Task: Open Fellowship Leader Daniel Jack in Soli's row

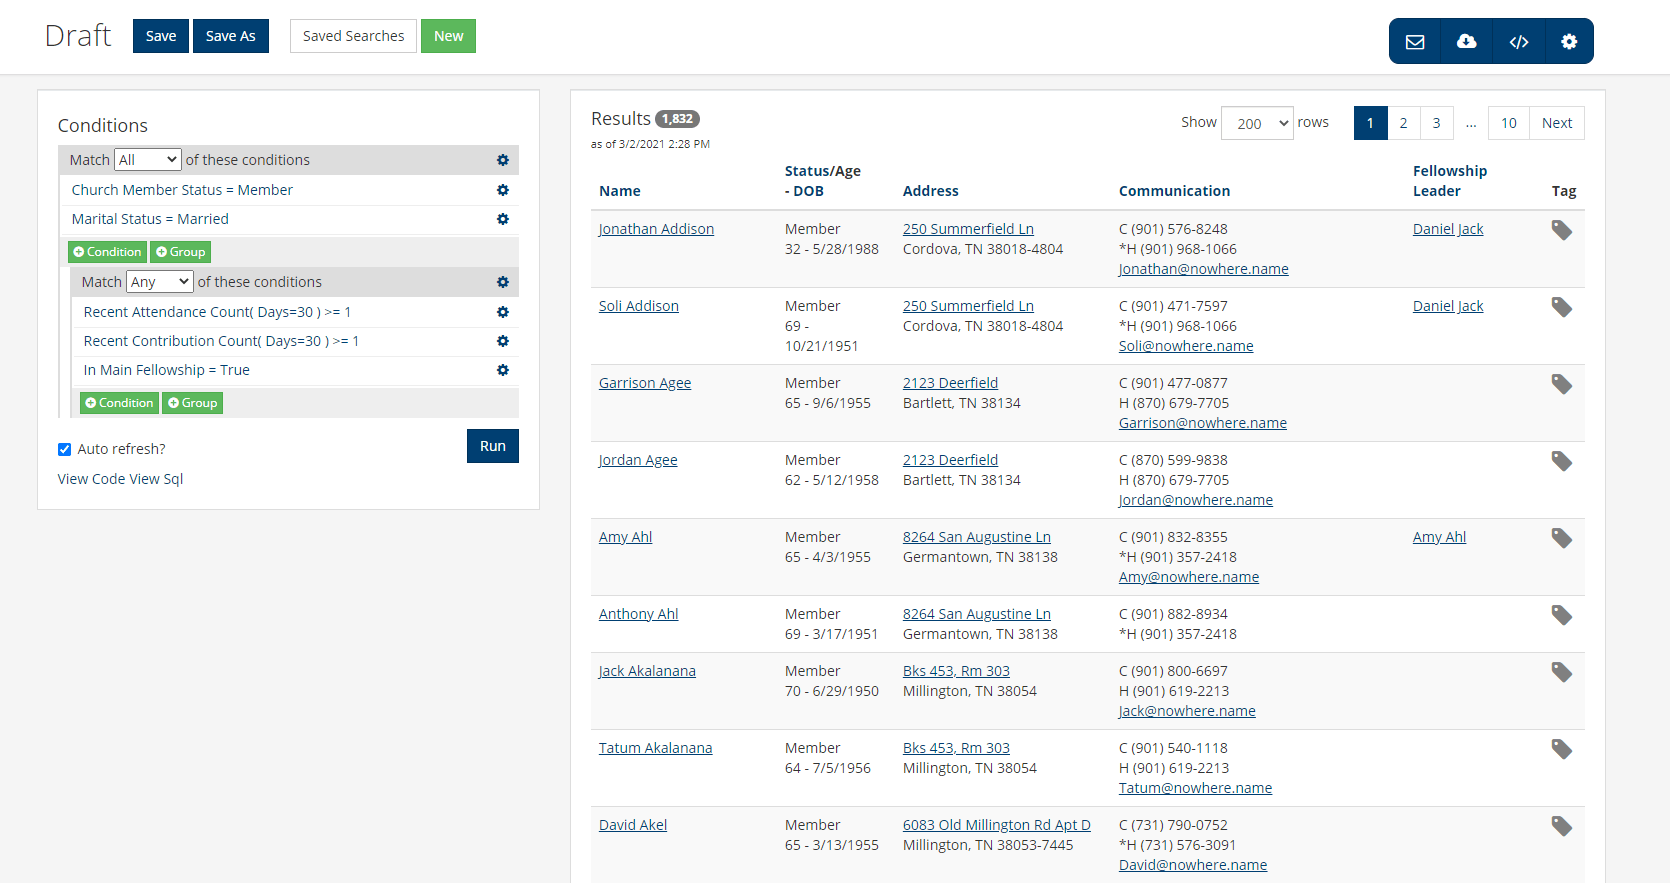Action: [1448, 306]
